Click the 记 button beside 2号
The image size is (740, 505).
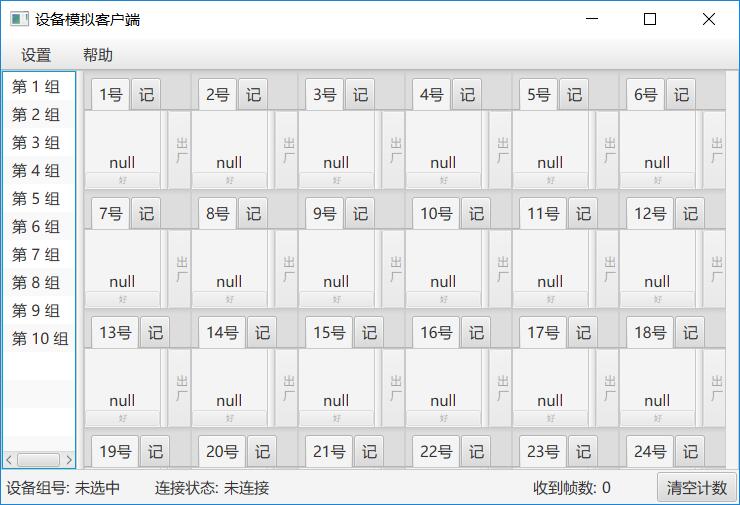click(x=253, y=94)
